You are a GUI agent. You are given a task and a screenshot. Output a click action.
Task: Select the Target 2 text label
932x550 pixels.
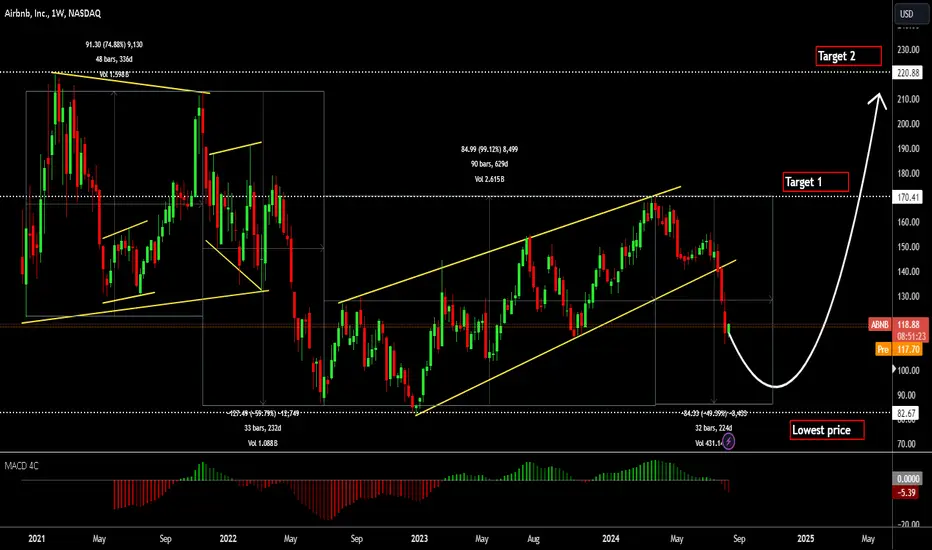click(x=848, y=56)
